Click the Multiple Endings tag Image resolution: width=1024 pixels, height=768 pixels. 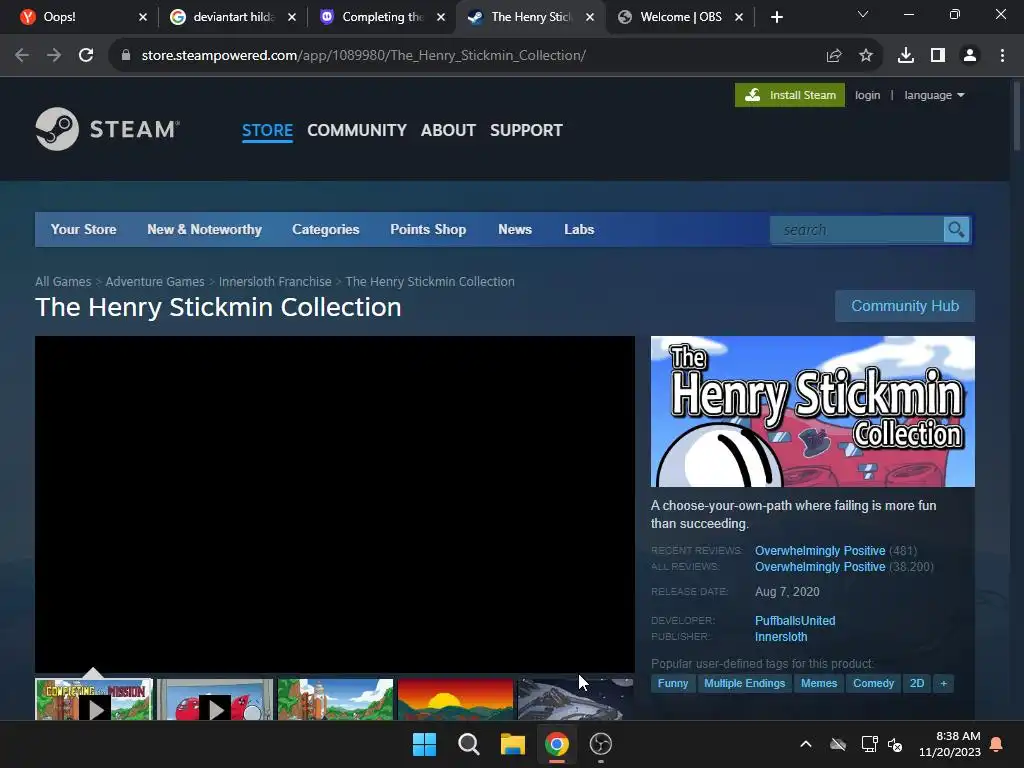click(x=744, y=683)
